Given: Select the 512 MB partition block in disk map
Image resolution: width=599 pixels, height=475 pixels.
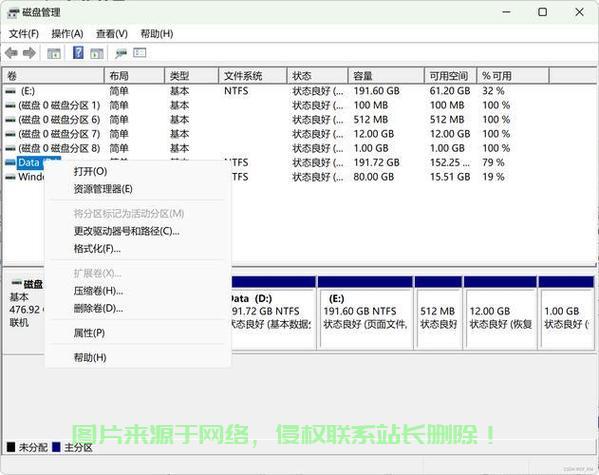Looking at the screenshot, I should pos(438,313).
